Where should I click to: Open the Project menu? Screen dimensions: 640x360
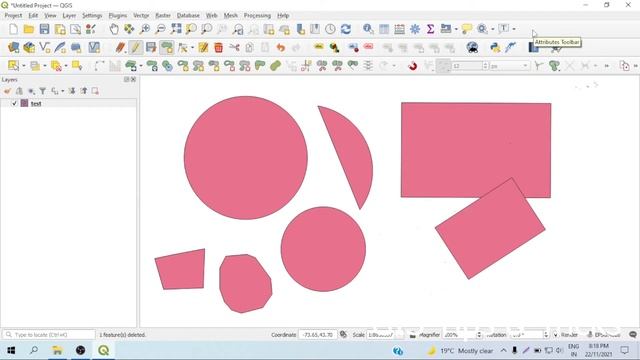(13, 15)
